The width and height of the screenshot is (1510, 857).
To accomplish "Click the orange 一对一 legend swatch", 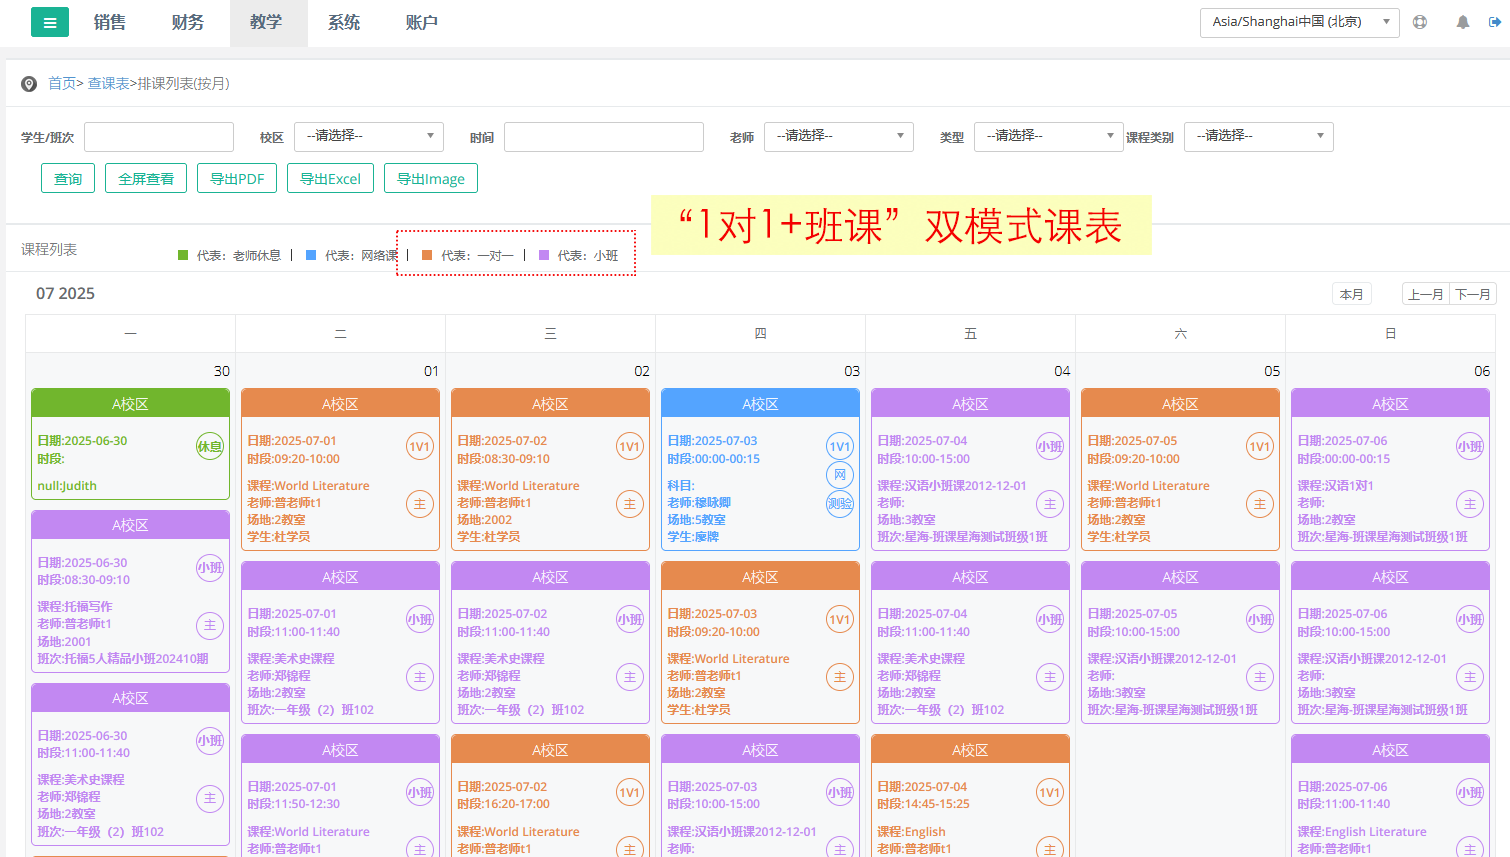I will [427, 255].
